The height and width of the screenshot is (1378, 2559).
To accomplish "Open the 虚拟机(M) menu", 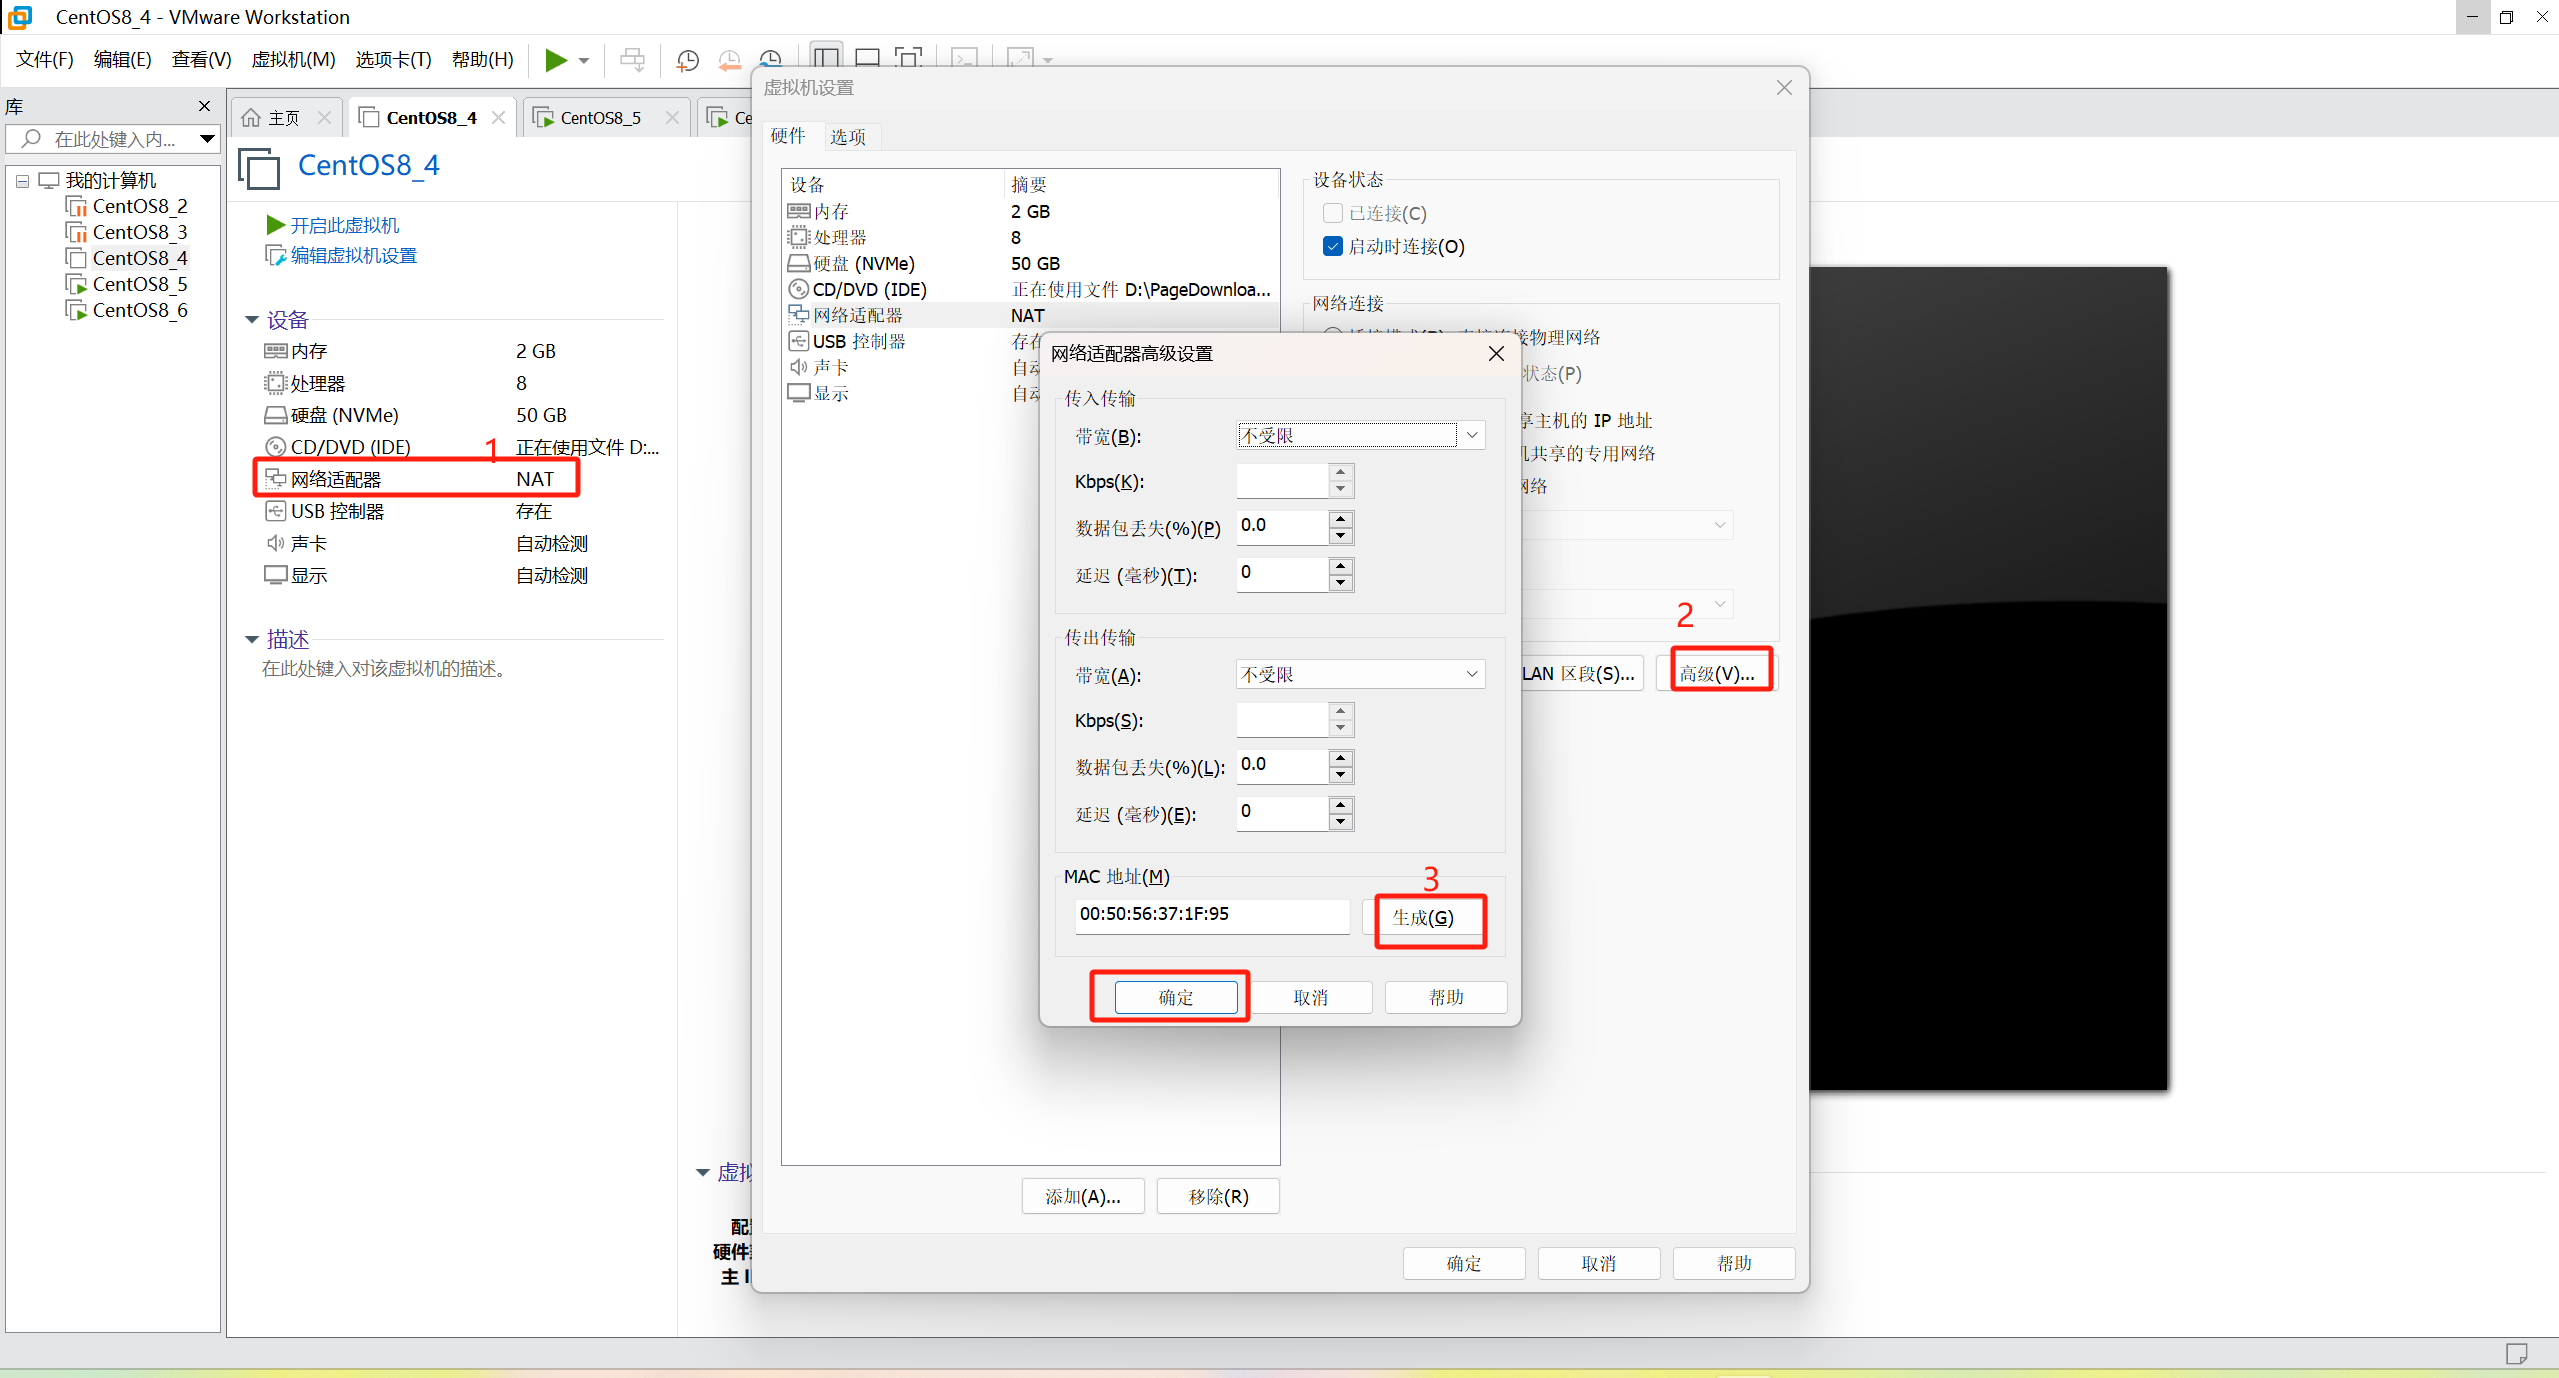I will coord(291,59).
